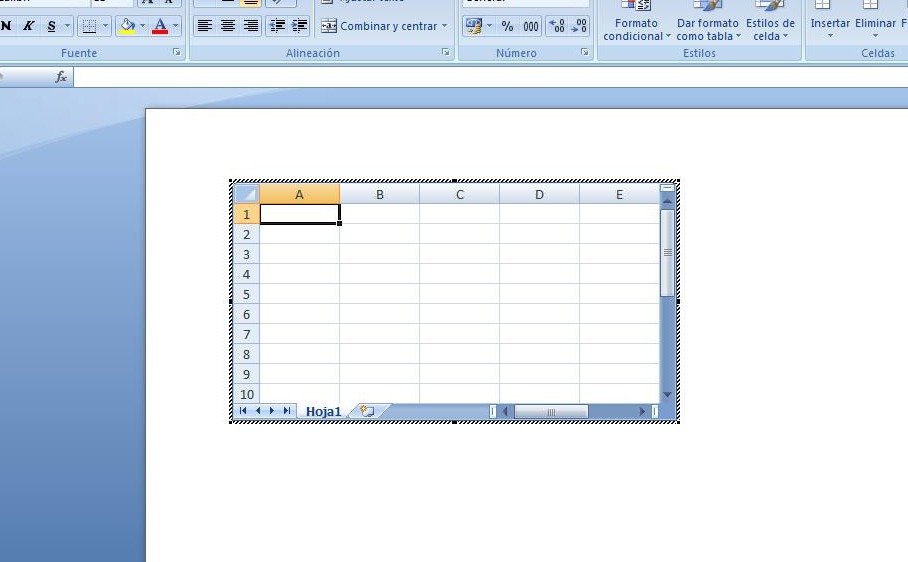
Task: Select column B header
Action: [380, 194]
